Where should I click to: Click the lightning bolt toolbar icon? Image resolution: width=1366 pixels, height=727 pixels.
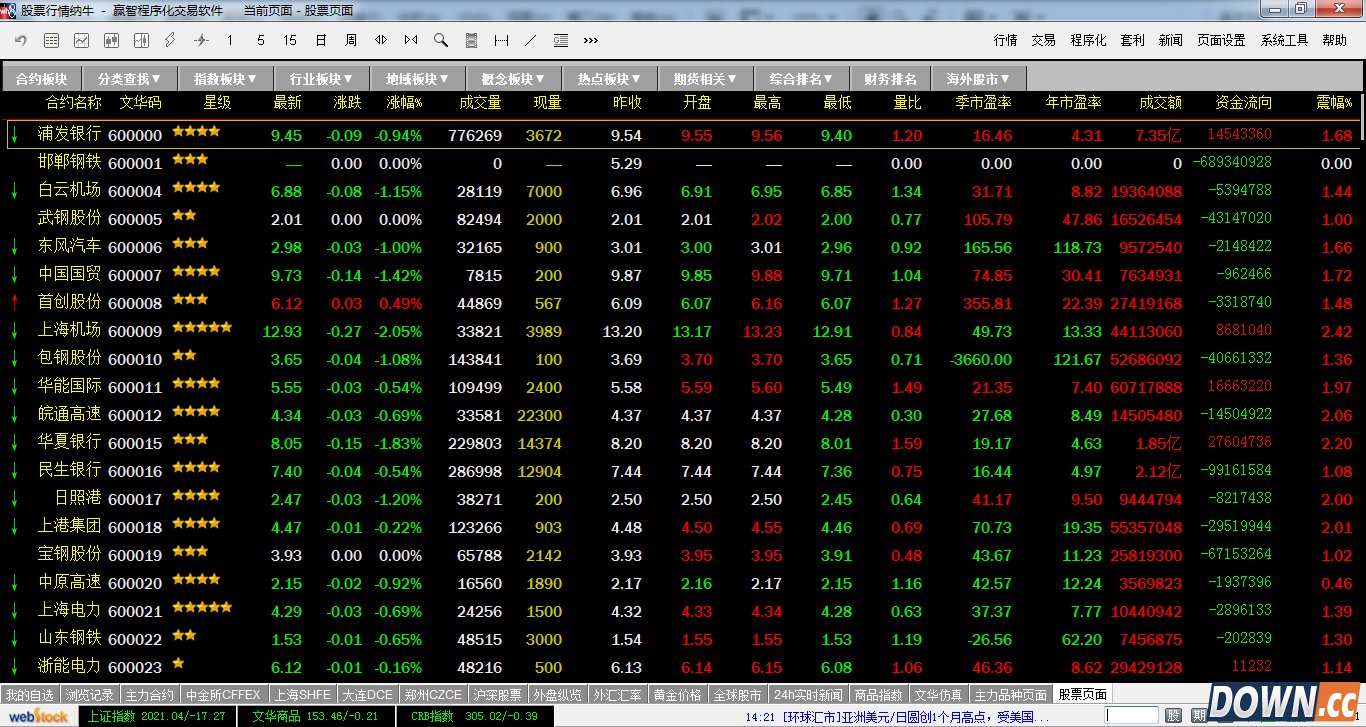(170, 40)
